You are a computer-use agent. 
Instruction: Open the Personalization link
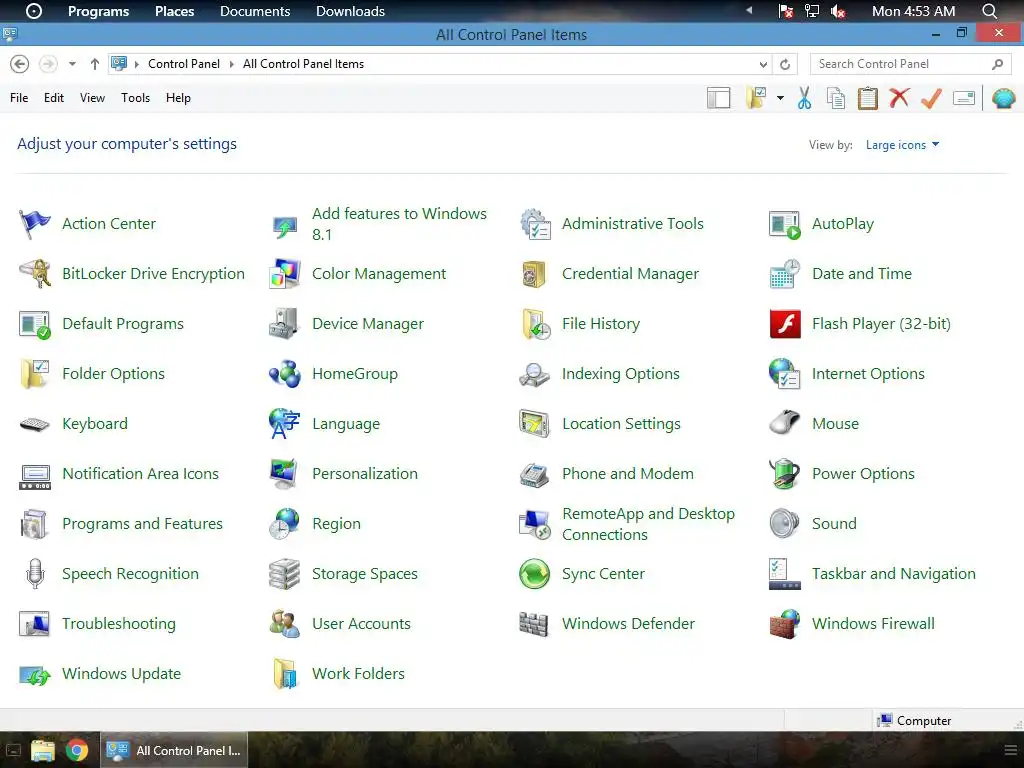tap(365, 473)
